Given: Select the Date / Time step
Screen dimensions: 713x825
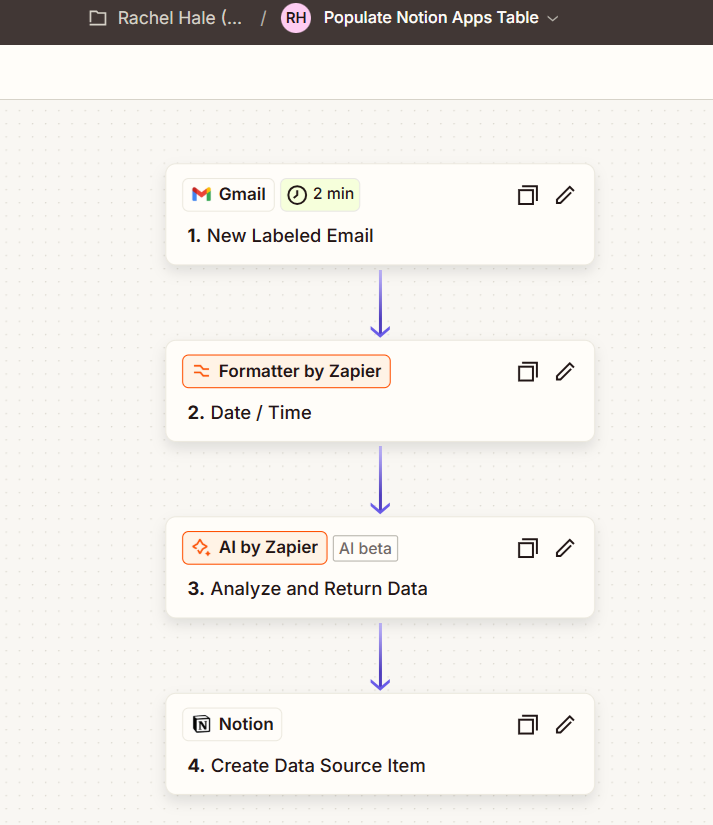Looking at the screenshot, I should [x=260, y=412].
